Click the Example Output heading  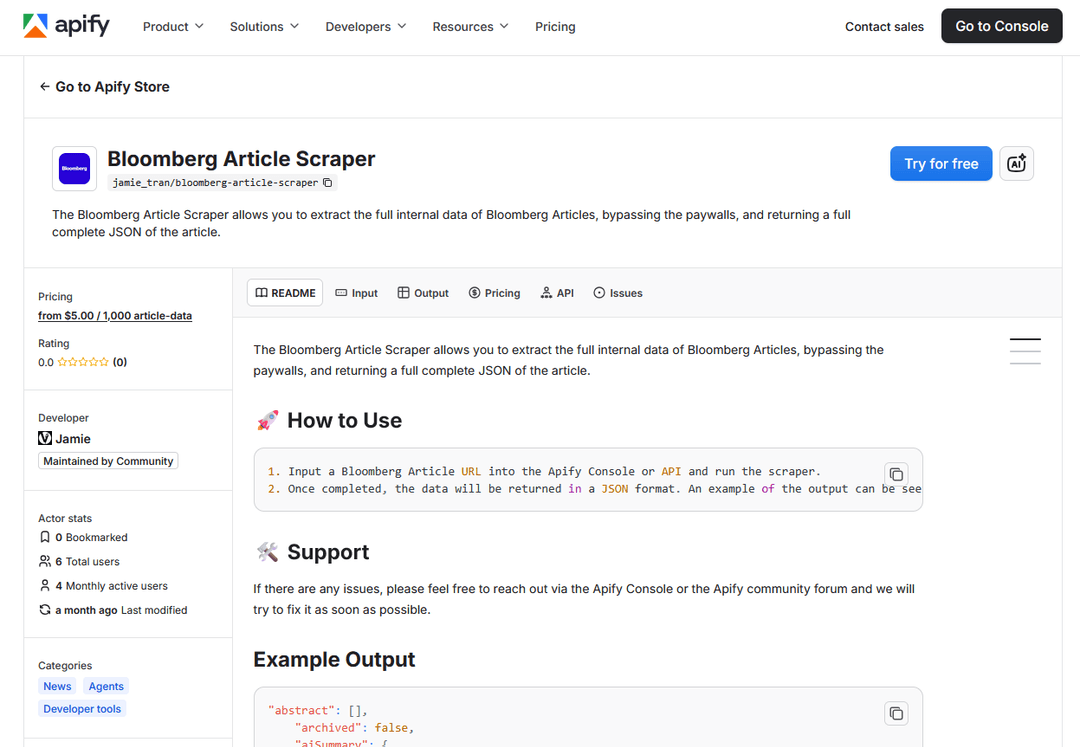pos(334,660)
